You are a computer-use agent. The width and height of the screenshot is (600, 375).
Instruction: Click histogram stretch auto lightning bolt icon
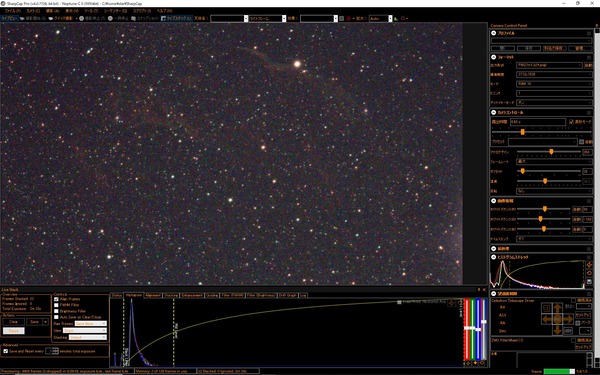[x=589, y=265]
